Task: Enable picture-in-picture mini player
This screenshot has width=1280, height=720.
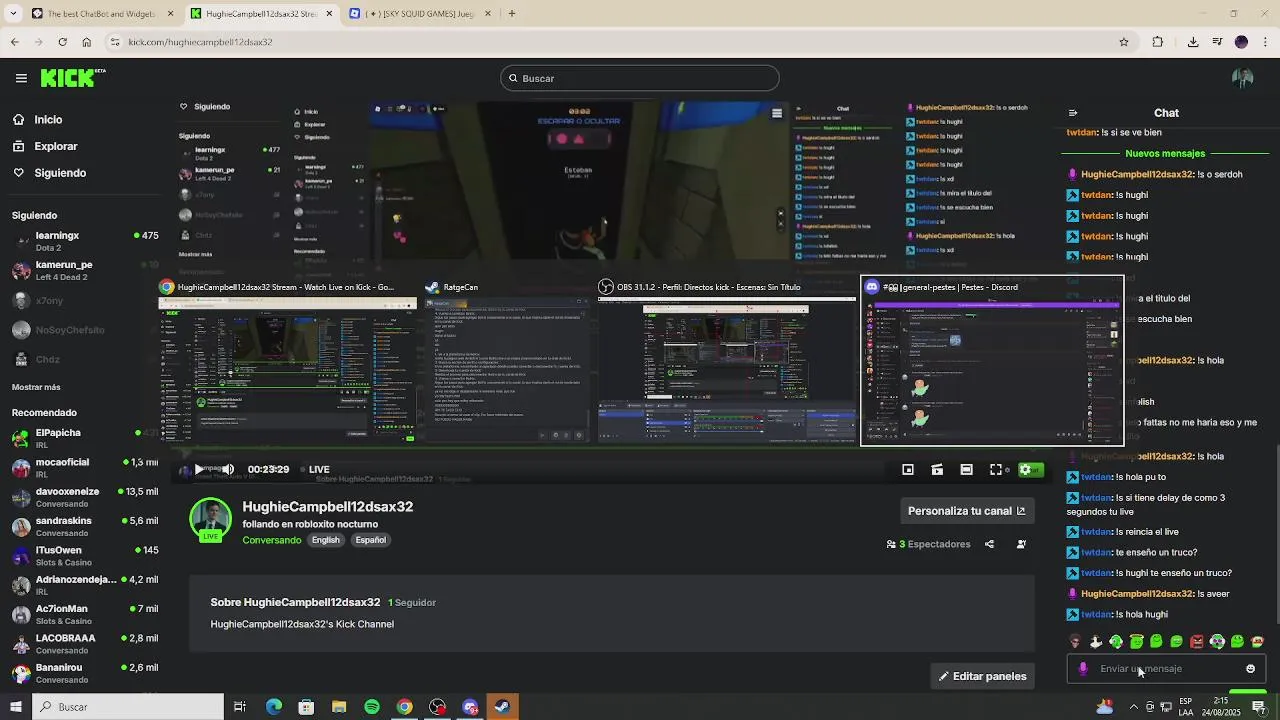Action: coord(908,469)
